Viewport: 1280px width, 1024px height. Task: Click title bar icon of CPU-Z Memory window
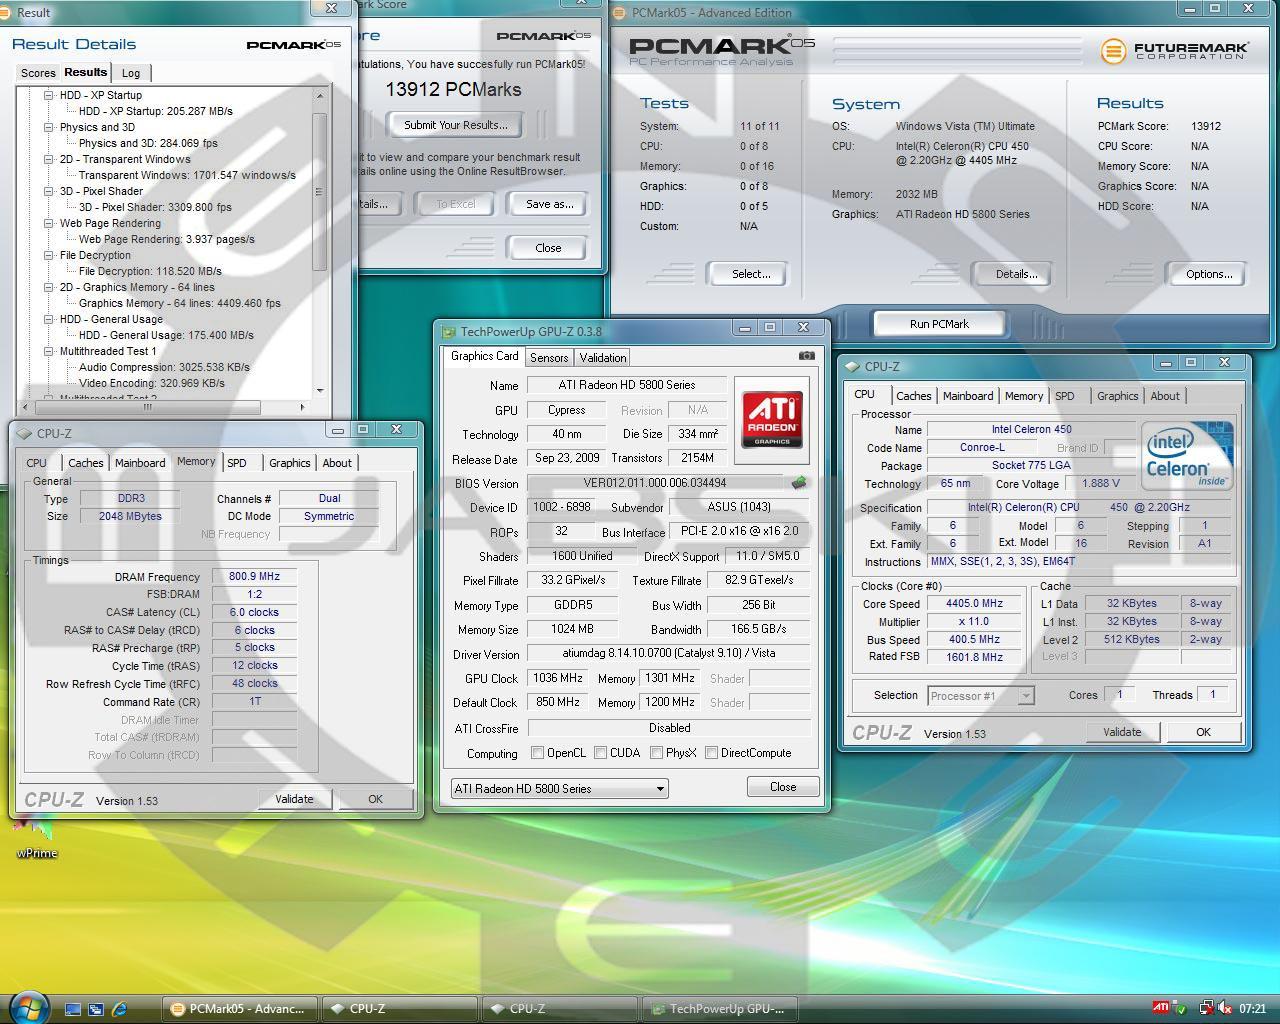click(25, 434)
